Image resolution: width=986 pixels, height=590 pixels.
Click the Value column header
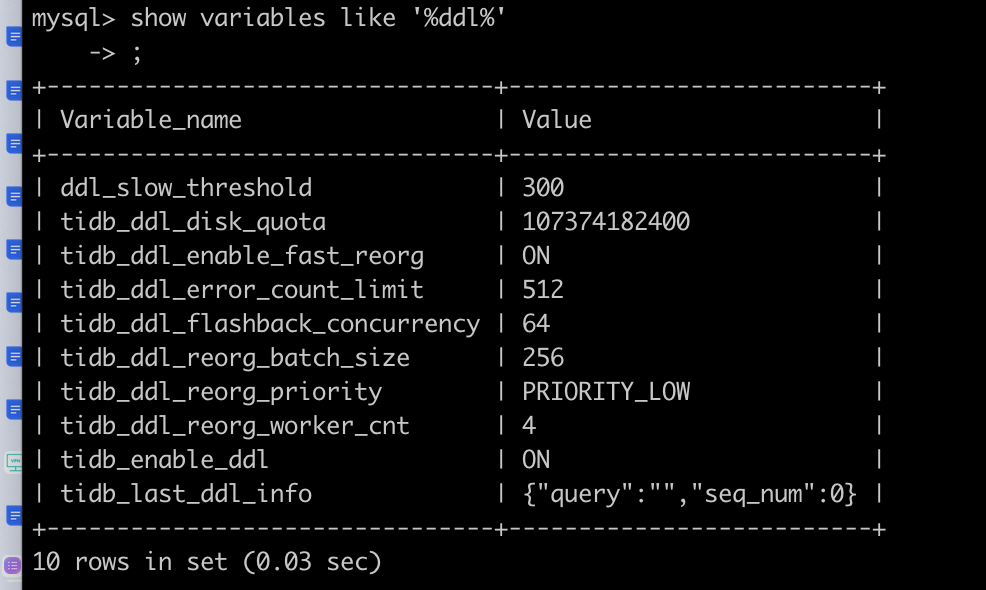557,121
